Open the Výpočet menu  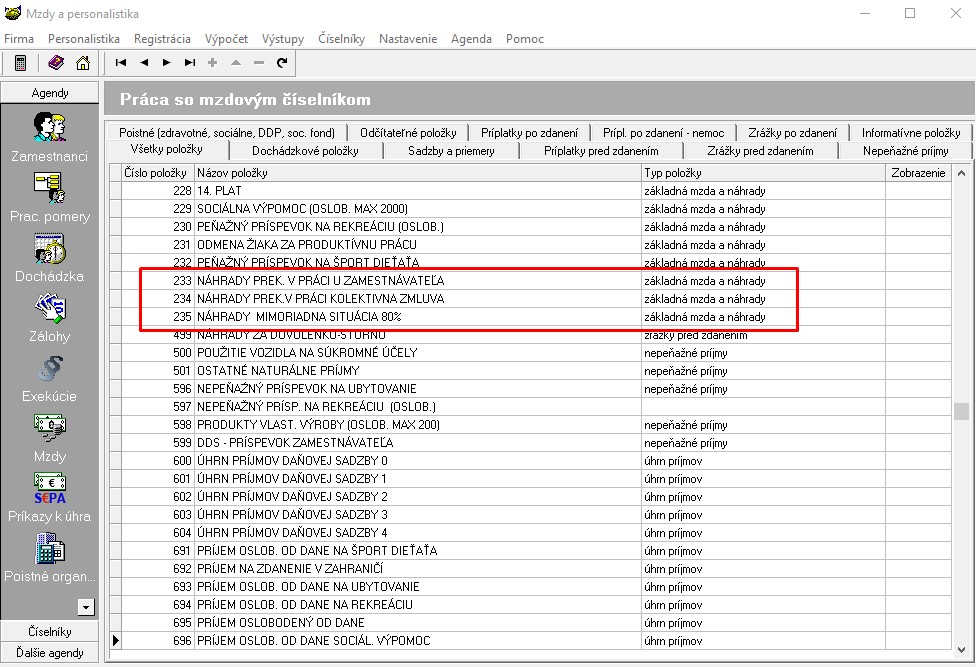[x=226, y=39]
